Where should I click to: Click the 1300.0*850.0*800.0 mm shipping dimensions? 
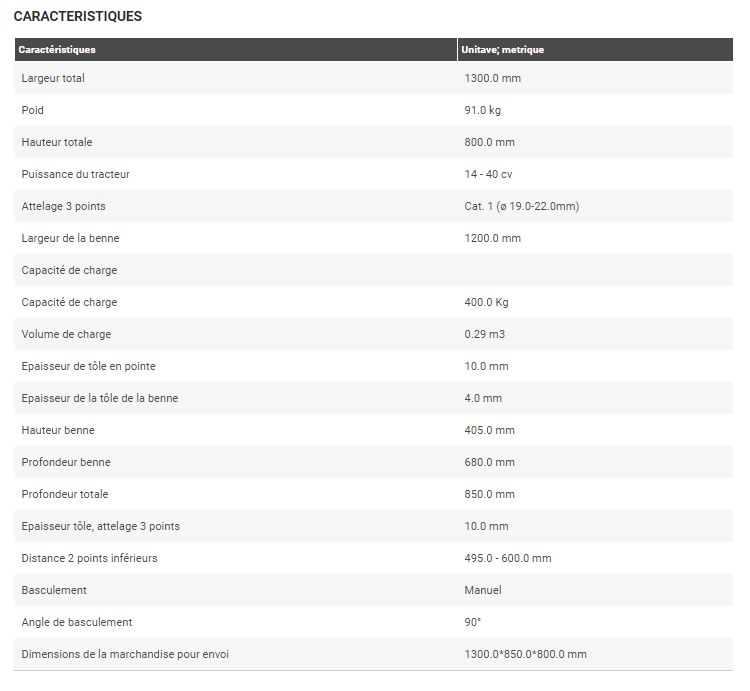point(526,654)
